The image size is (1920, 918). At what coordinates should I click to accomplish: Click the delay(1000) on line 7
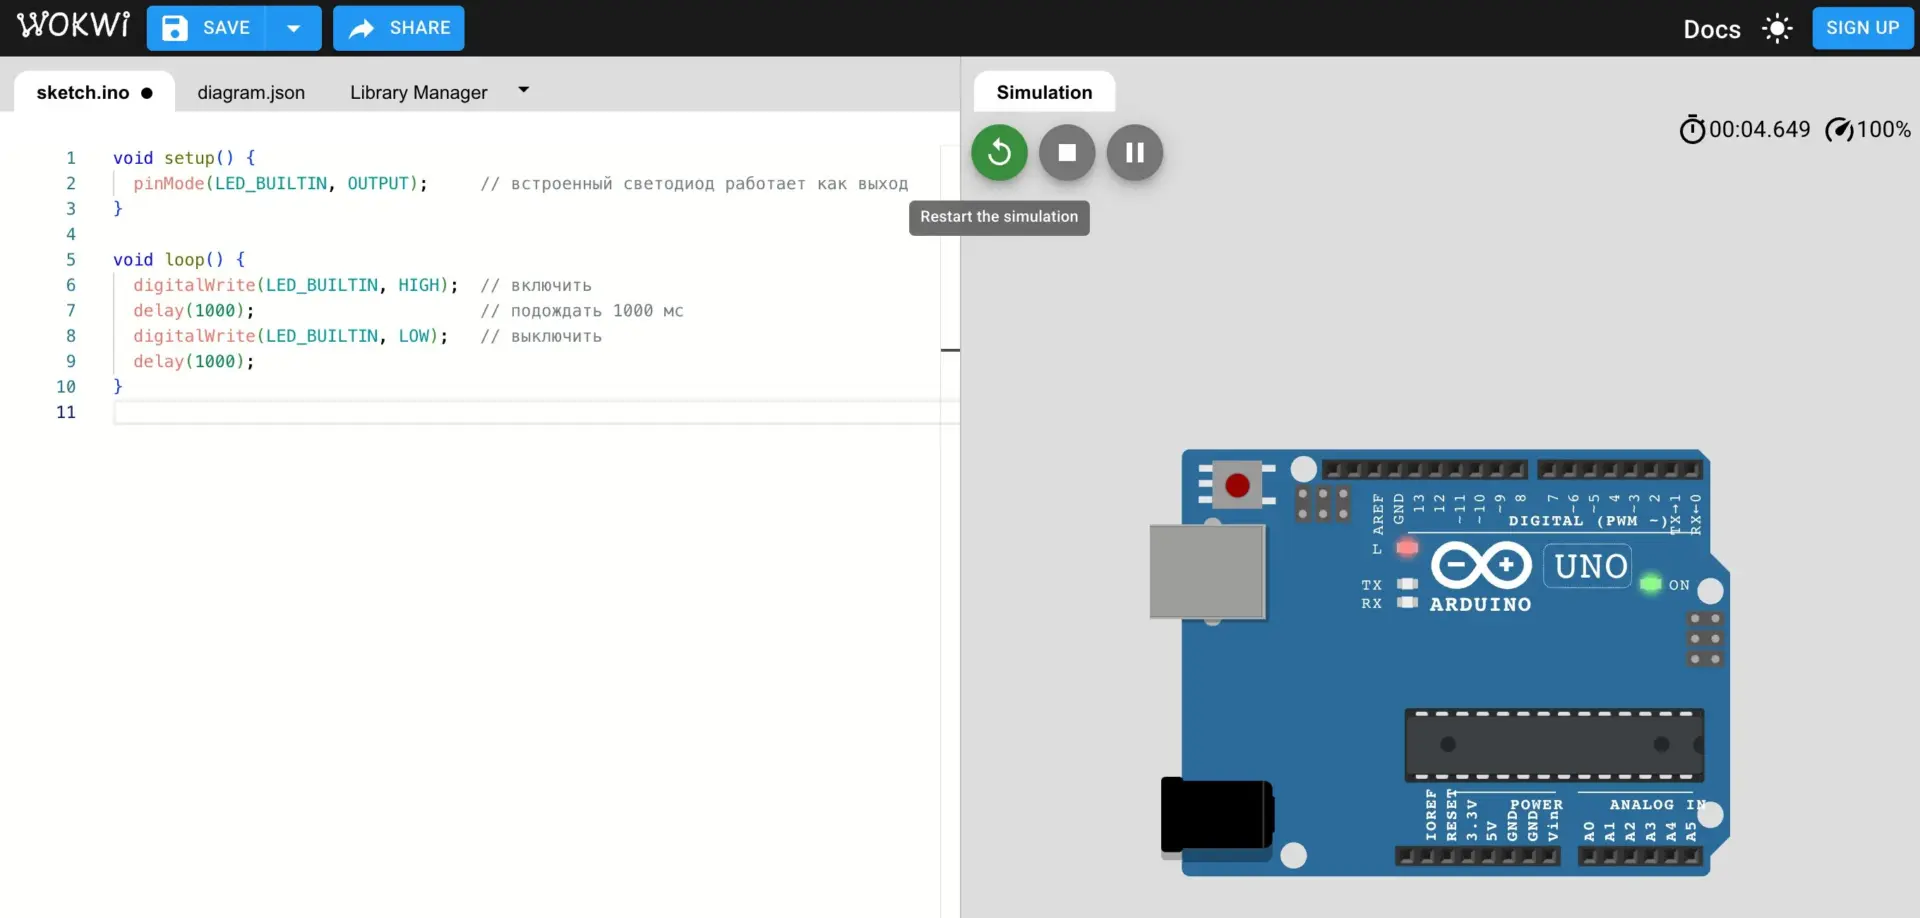pyautogui.click(x=194, y=311)
